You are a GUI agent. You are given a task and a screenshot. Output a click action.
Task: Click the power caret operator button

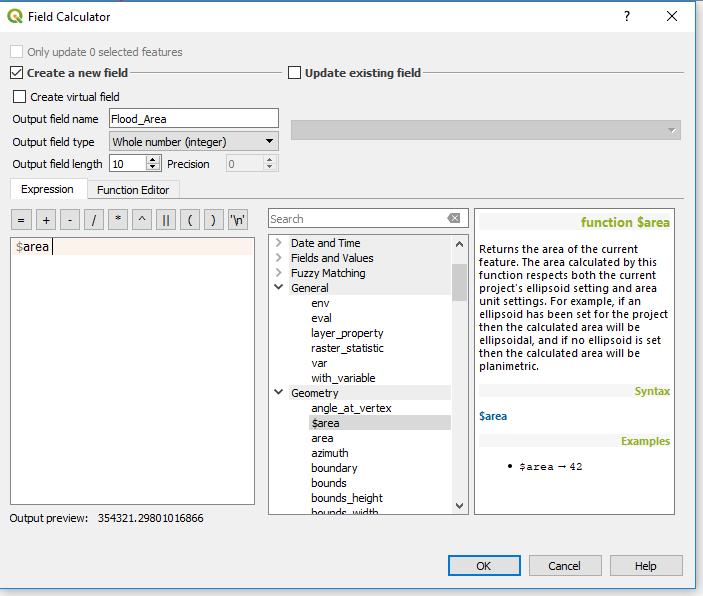[x=142, y=220]
